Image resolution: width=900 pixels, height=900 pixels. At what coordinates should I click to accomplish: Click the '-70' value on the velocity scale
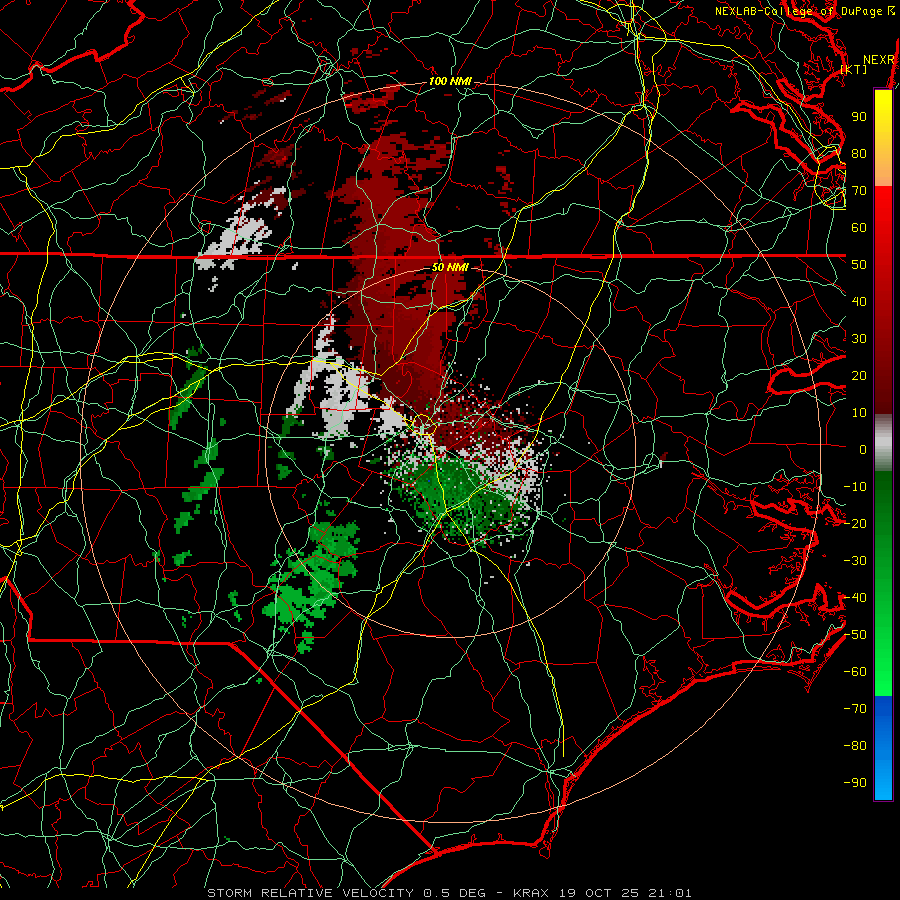pos(855,709)
